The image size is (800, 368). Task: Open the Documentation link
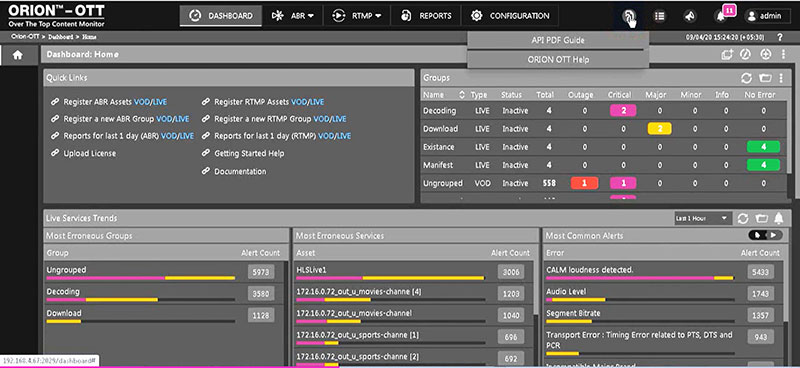click(240, 171)
